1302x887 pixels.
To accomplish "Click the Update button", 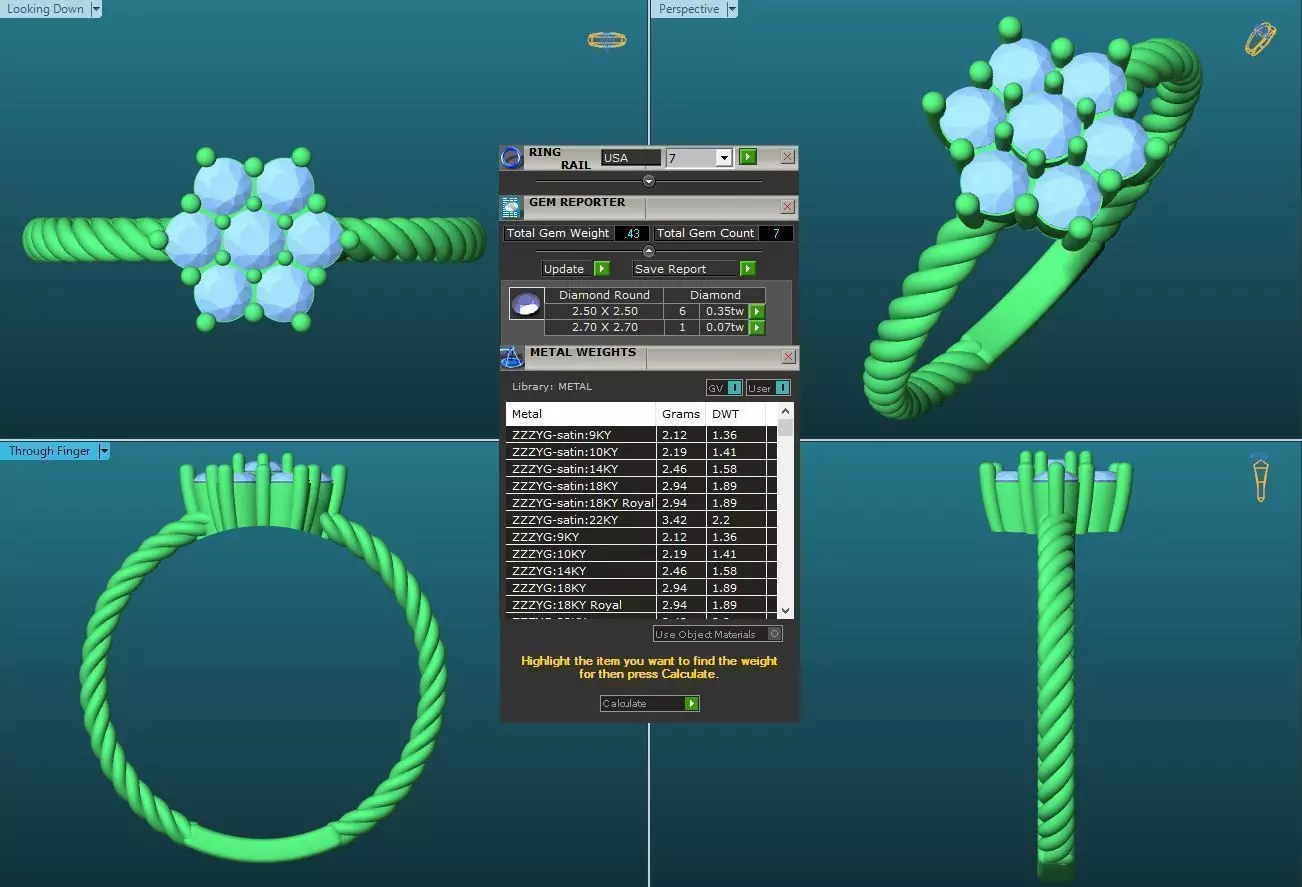I will pos(576,269).
